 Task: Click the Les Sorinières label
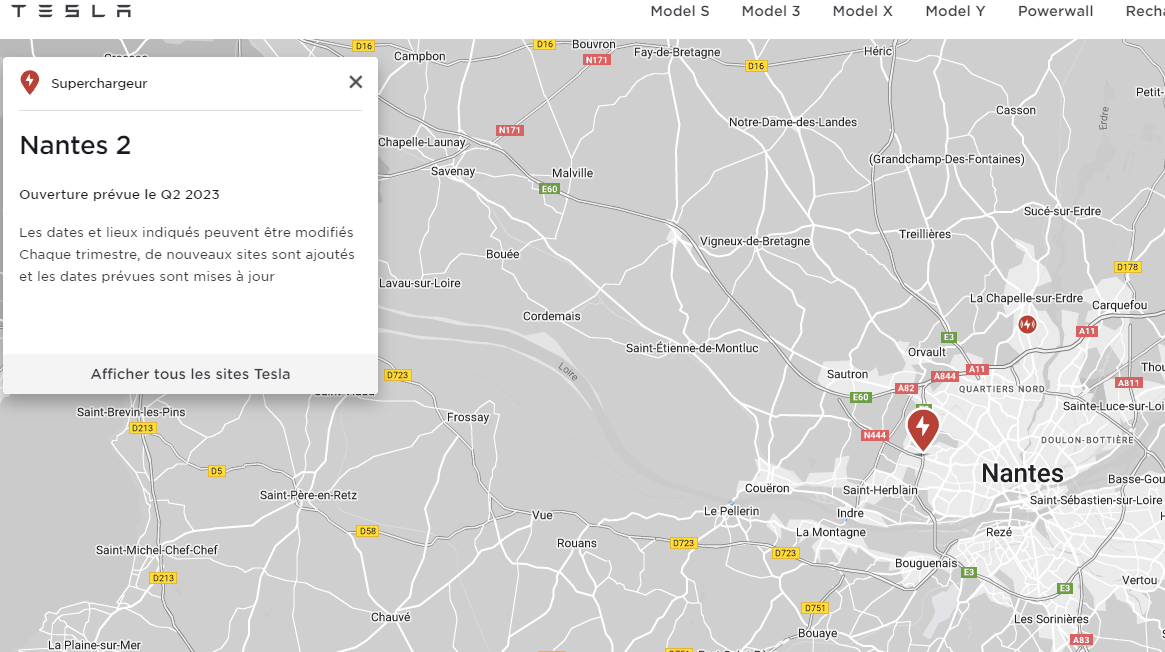pyautogui.click(x=1051, y=619)
